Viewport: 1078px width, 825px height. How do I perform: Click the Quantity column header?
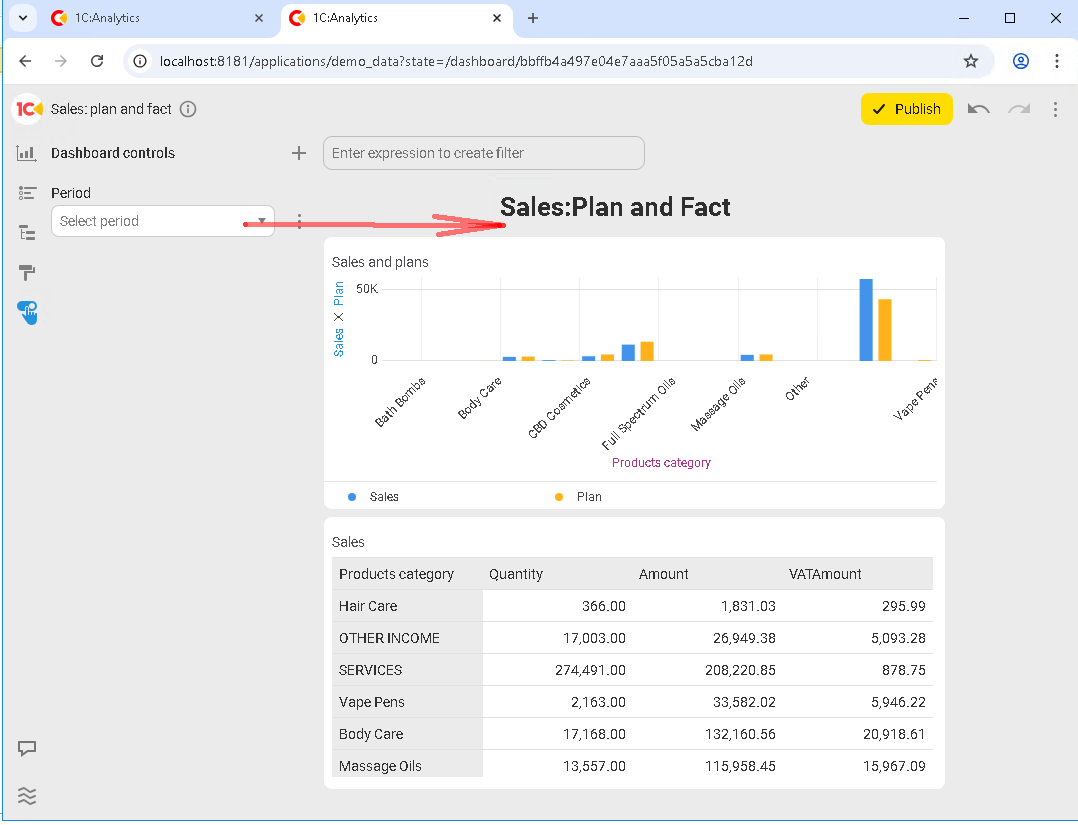pyautogui.click(x=516, y=574)
